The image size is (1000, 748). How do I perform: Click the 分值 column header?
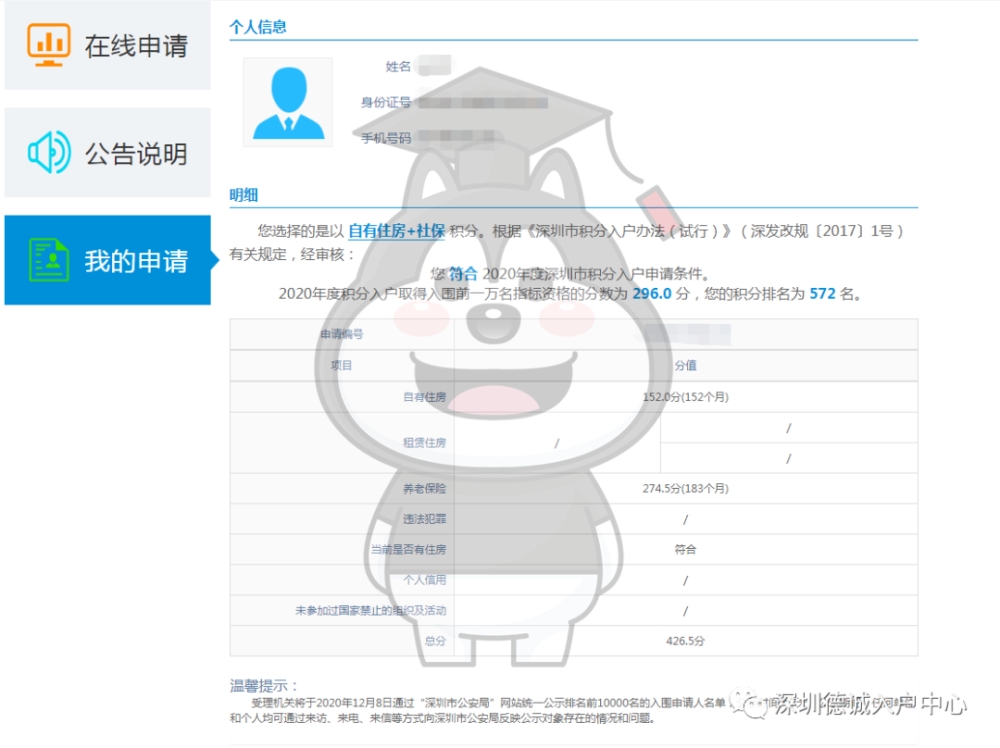686,365
